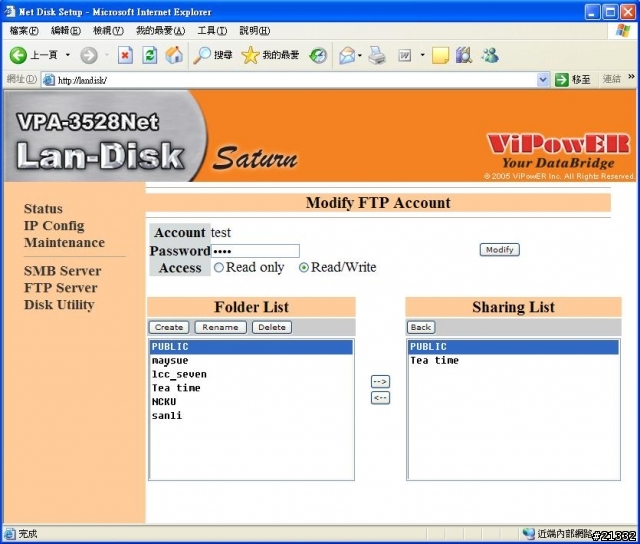Expand the Forward button history dropdown
Image resolution: width=640 pixels, height=544 pixels.
107,55
